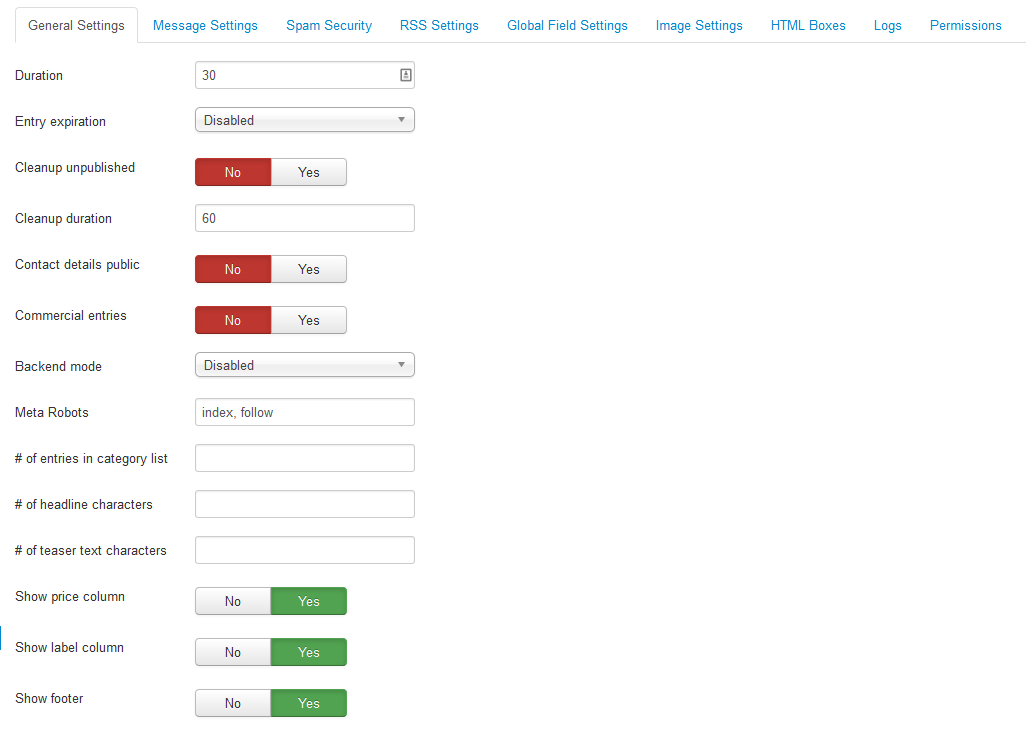This screenshot has height=745, width=1026.
Task: Enable Commercial entries with Yes
Action: click(x=308, y=320)
